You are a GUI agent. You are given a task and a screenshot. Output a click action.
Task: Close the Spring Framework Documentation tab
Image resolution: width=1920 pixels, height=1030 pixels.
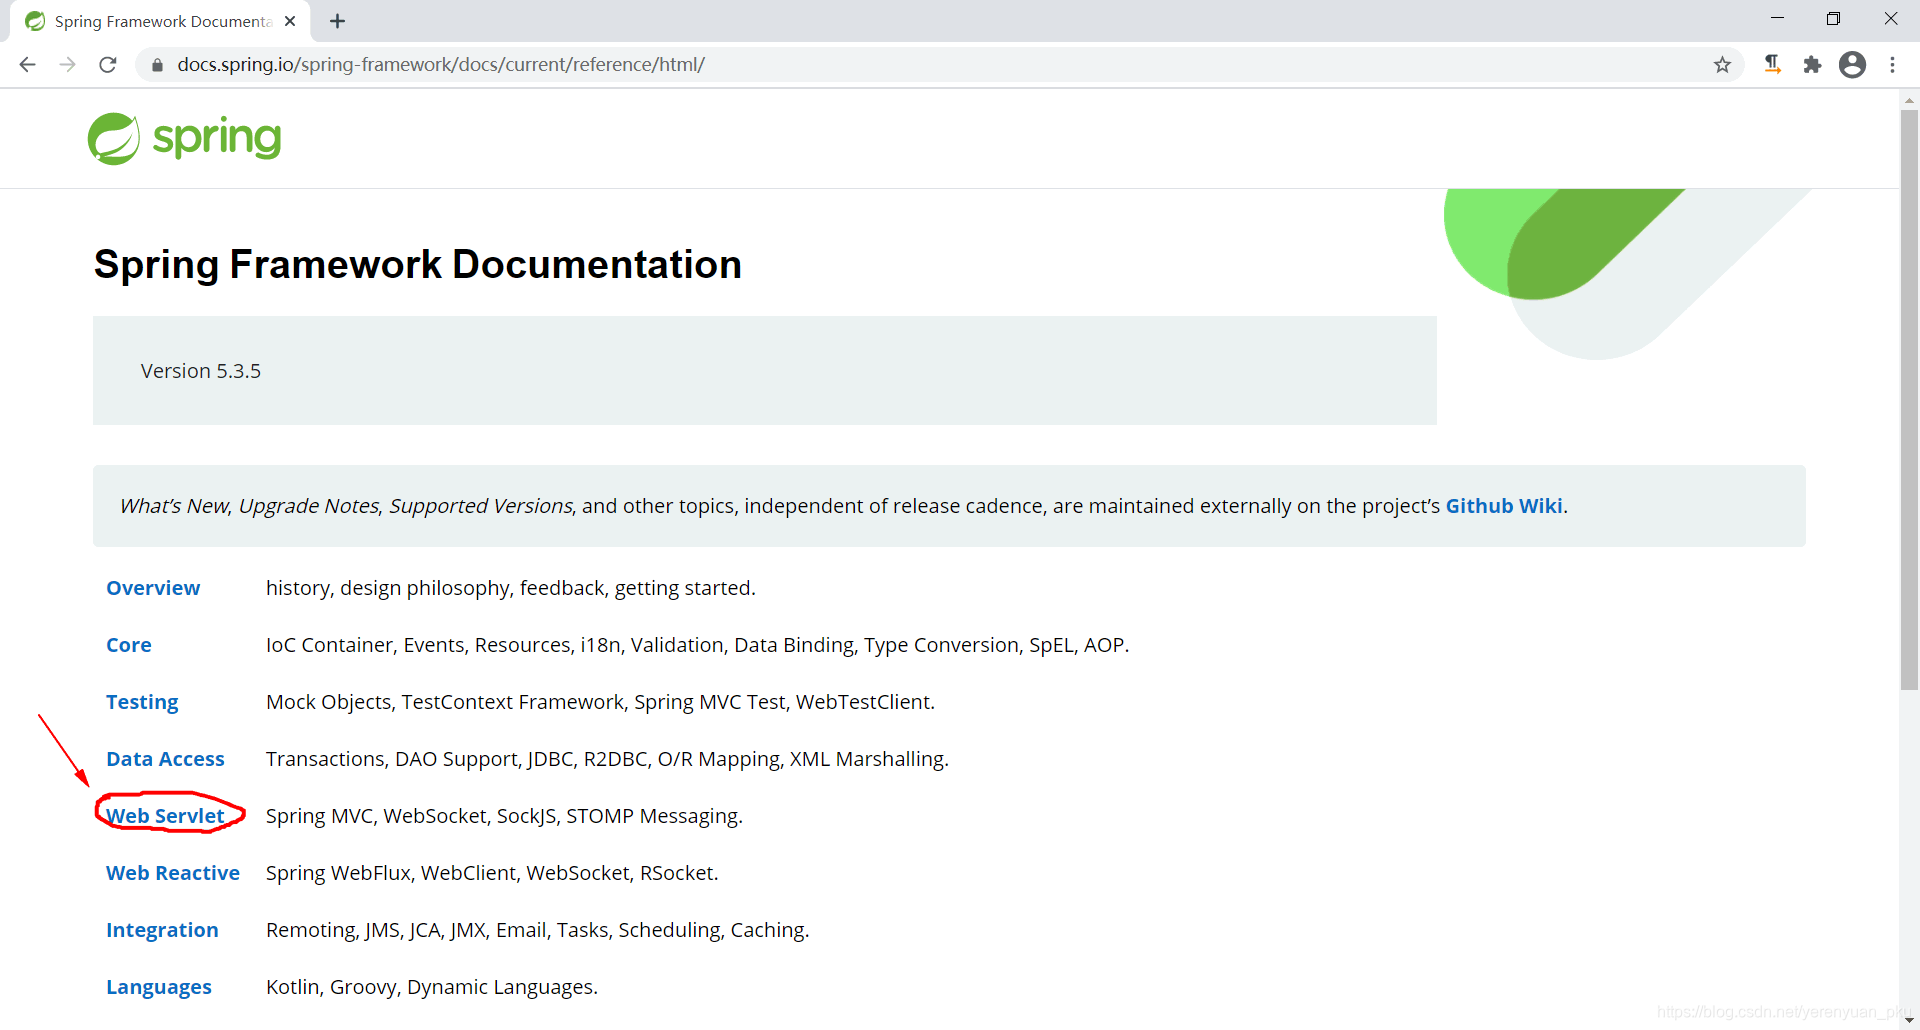pos(290,21)
